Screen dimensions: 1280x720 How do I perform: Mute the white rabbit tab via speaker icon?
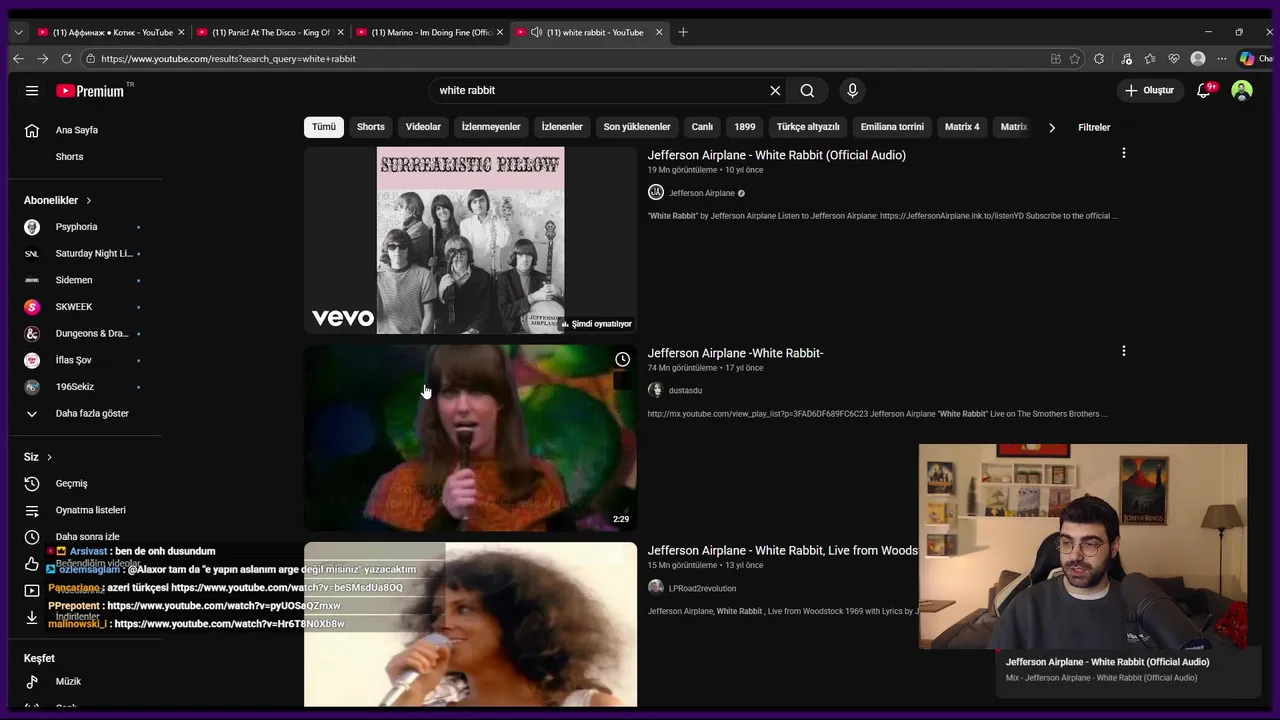tap(536, 32)
